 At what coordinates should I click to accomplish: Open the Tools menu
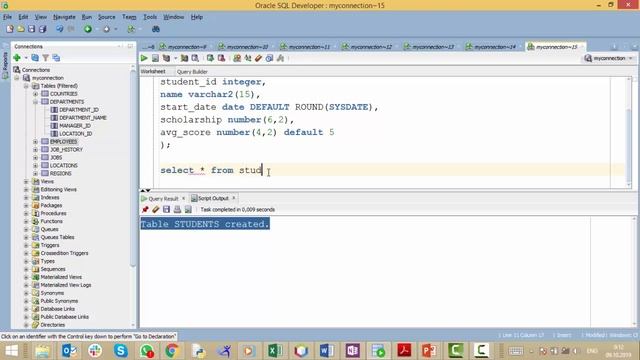150,17
